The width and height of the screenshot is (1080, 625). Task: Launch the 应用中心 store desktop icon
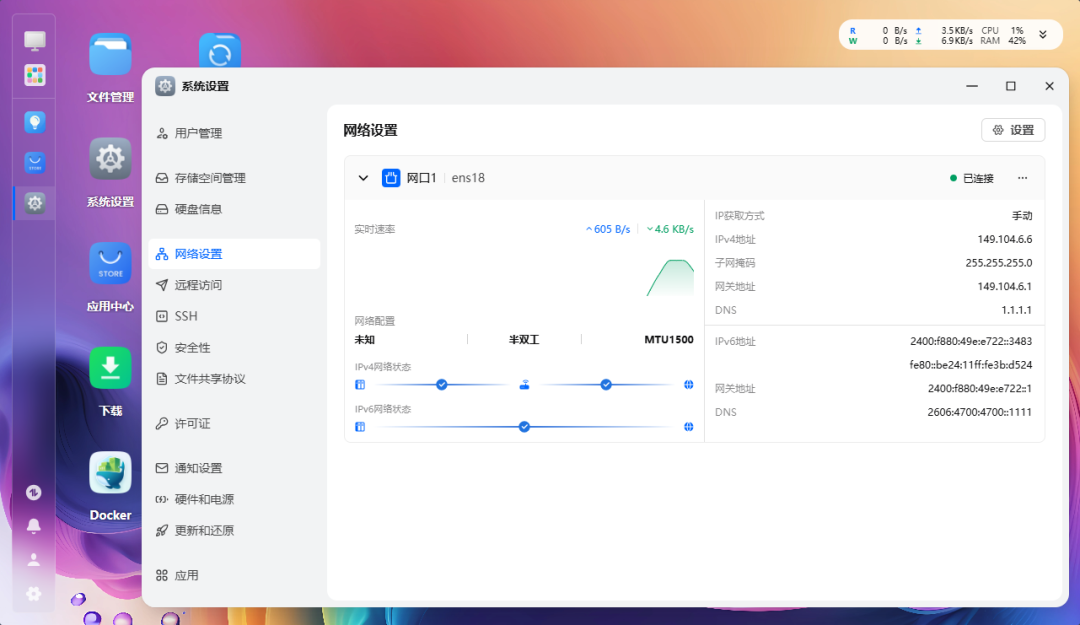point(110,264)
